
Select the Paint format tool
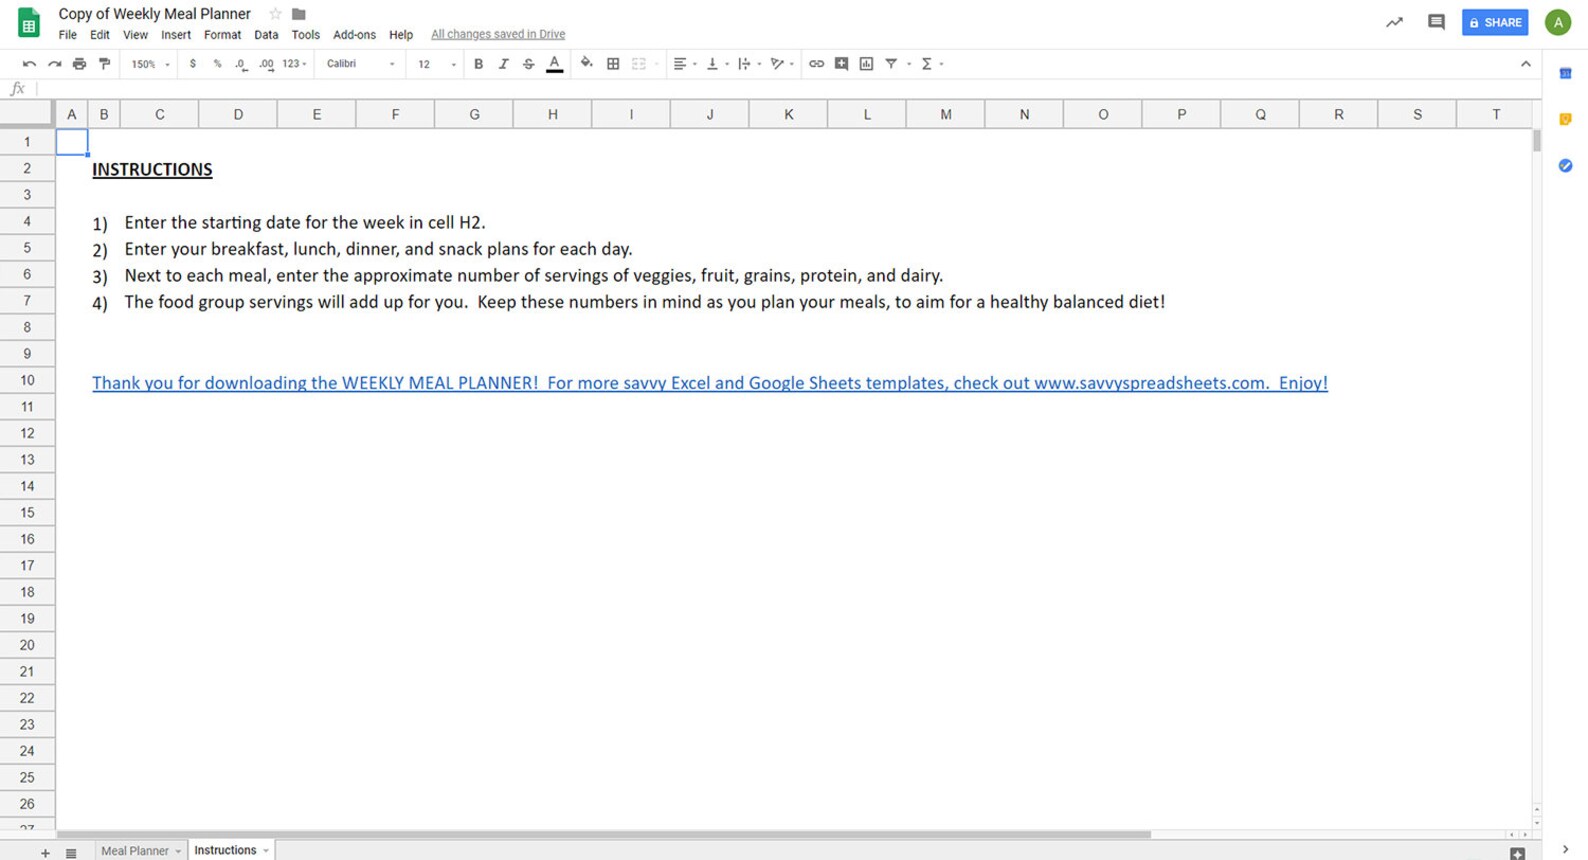tap(104, 64)
